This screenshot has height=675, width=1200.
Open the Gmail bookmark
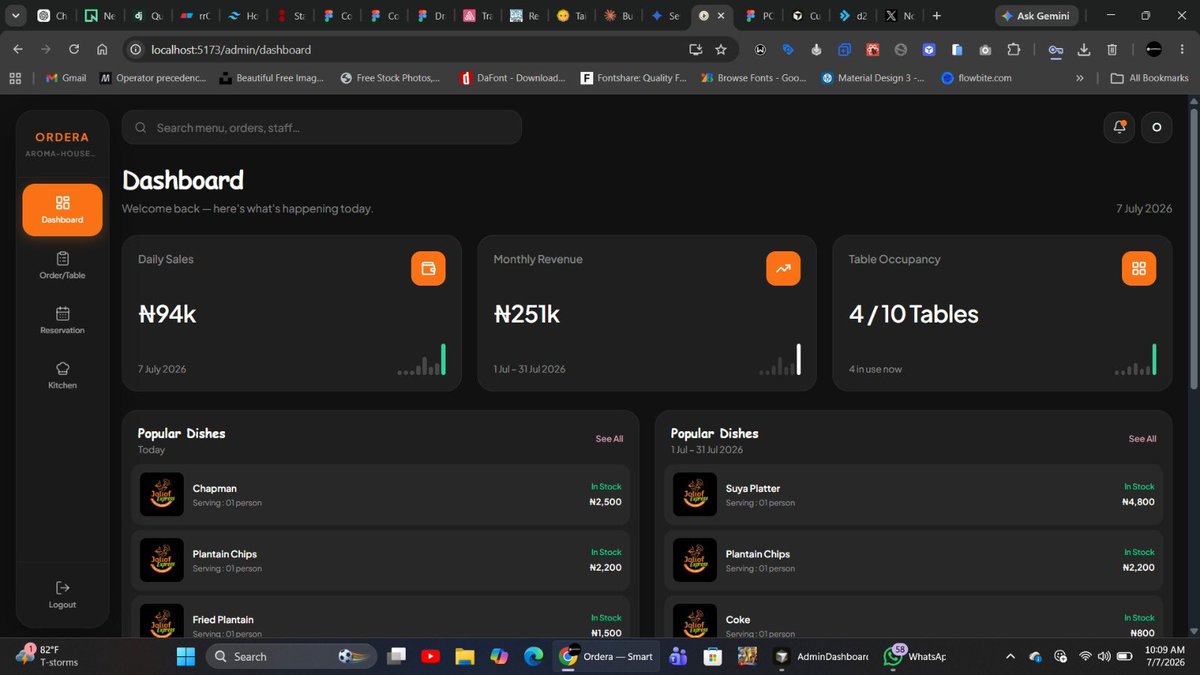66,77
